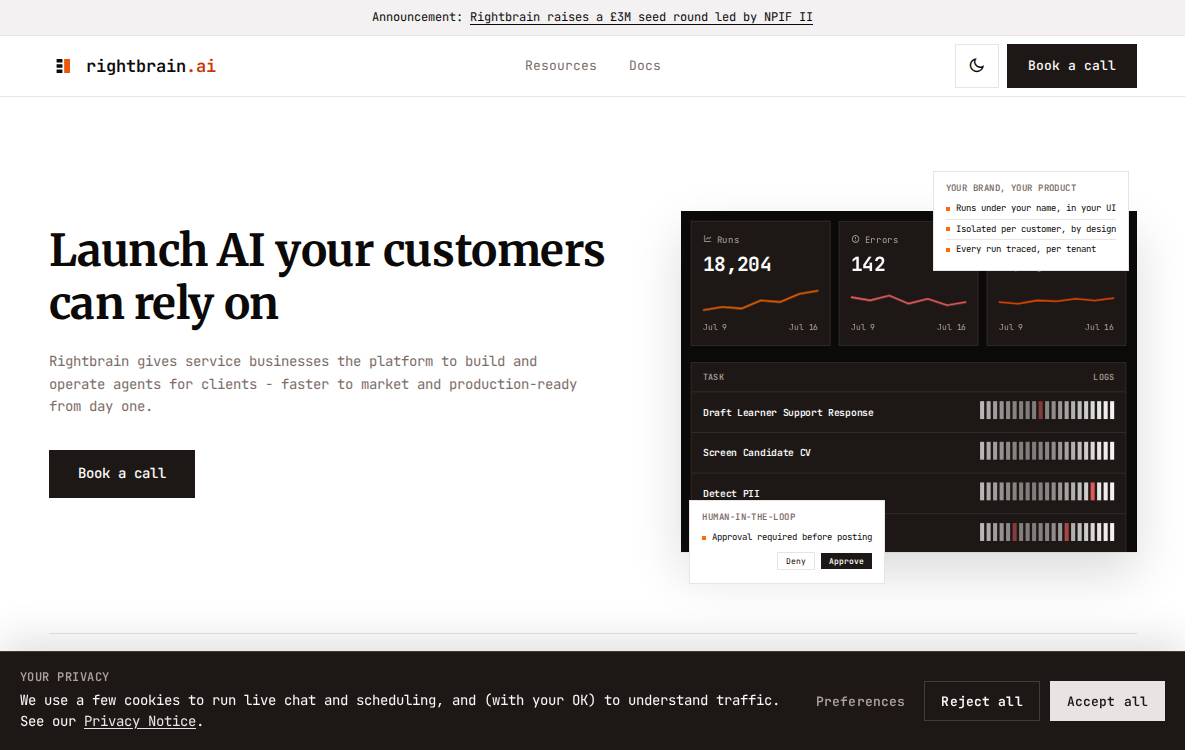Click Book a call below the hero text
Viewport: 1200px width, 750px height.
coord(122,474)
